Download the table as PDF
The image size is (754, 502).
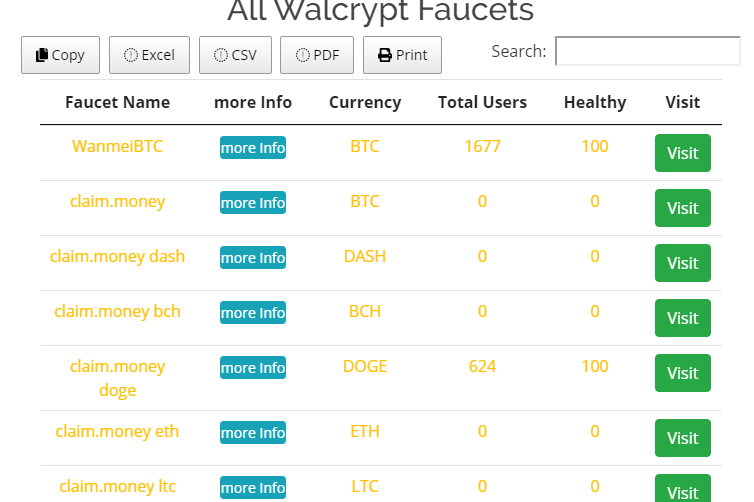tap(317, 55)
